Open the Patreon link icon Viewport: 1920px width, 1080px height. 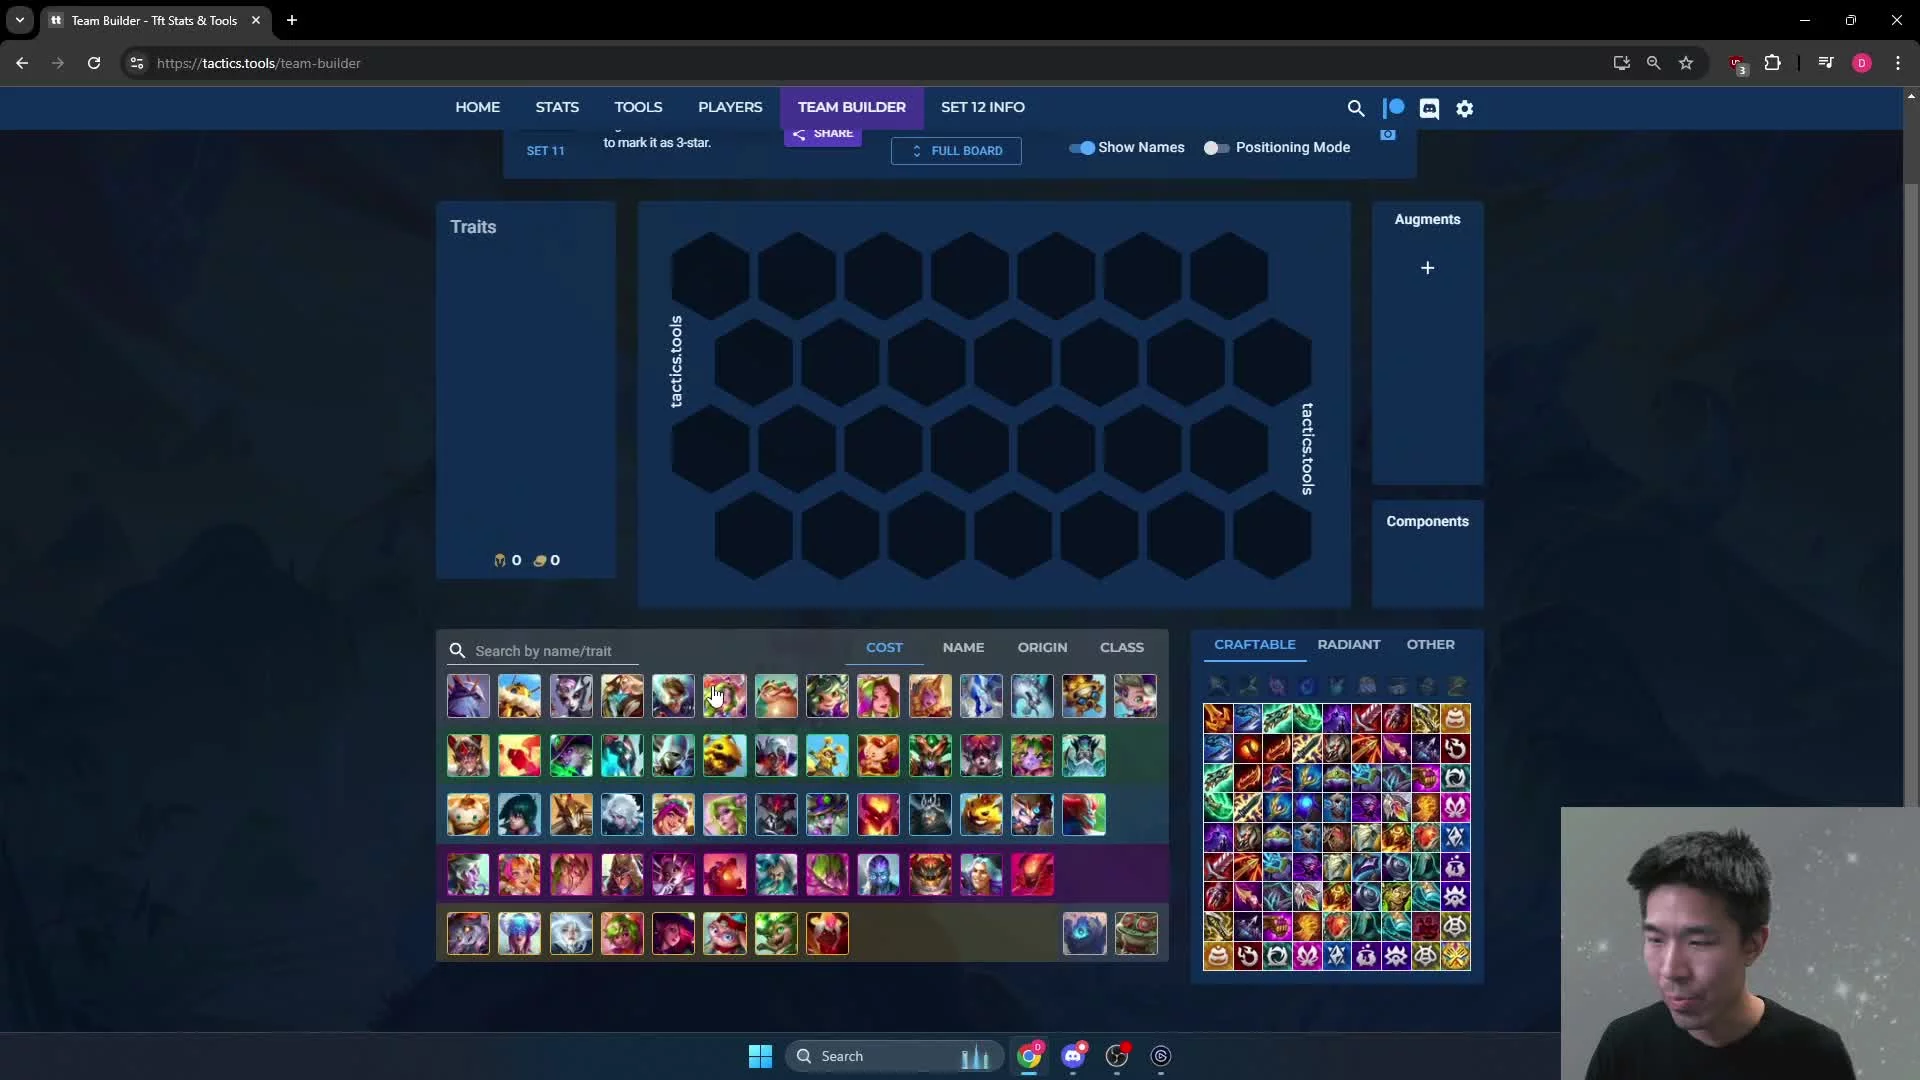1393,108
